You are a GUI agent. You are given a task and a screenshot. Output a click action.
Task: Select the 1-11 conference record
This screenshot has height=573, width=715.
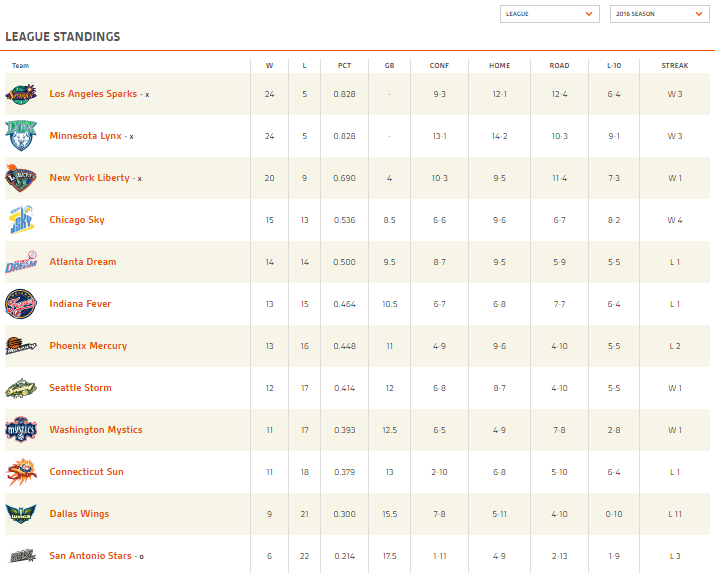pos(439,556)
